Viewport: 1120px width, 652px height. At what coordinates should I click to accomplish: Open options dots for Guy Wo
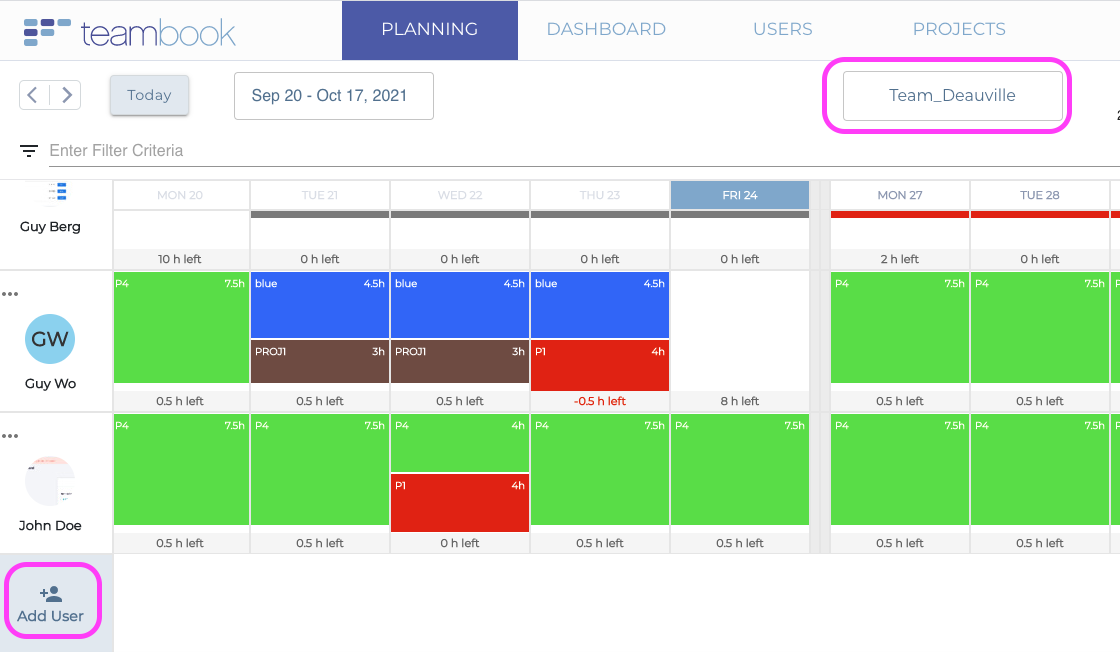point(10,294)
